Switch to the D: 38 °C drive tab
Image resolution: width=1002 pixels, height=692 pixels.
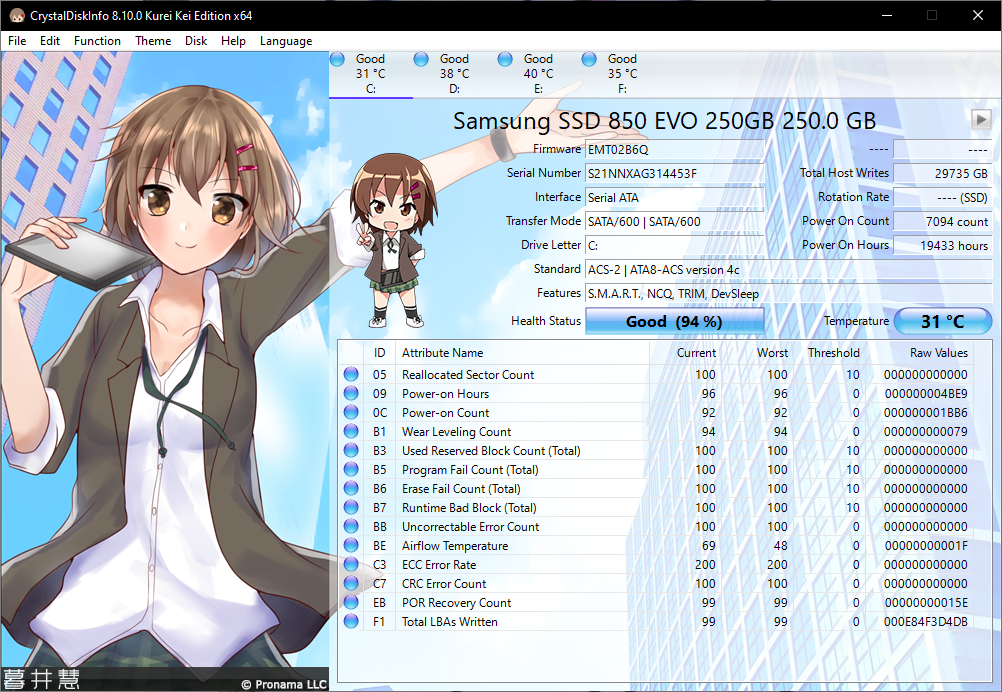pos(454,73)
